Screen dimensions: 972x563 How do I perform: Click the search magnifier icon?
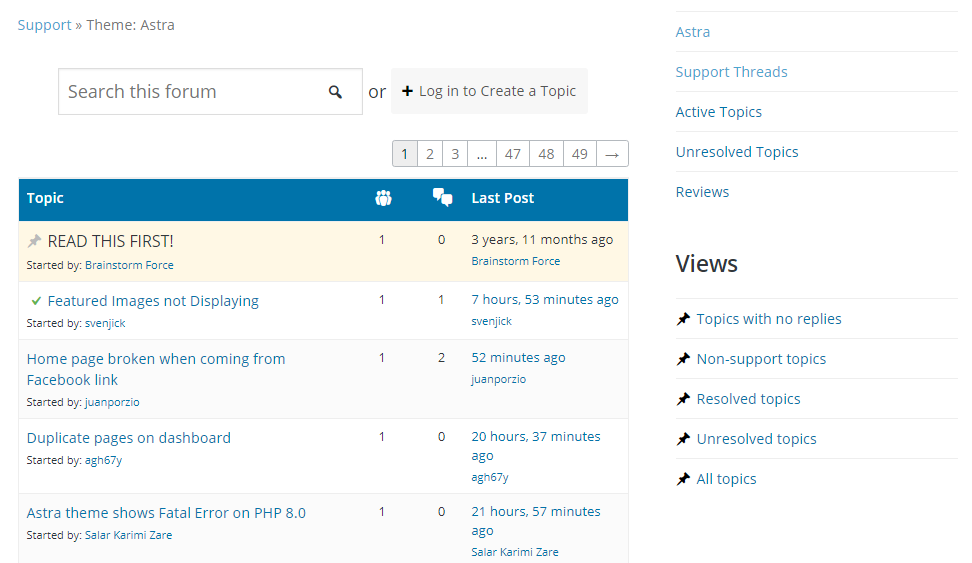[x=335, y=92]
